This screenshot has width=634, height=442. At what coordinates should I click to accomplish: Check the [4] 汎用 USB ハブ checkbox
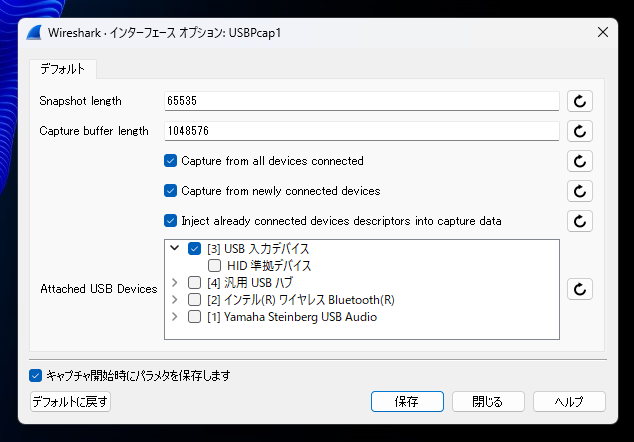coord(194,282)
